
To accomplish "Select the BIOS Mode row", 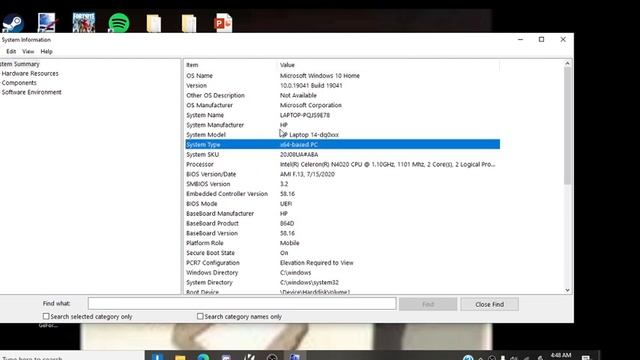I will tap(342, 204).
